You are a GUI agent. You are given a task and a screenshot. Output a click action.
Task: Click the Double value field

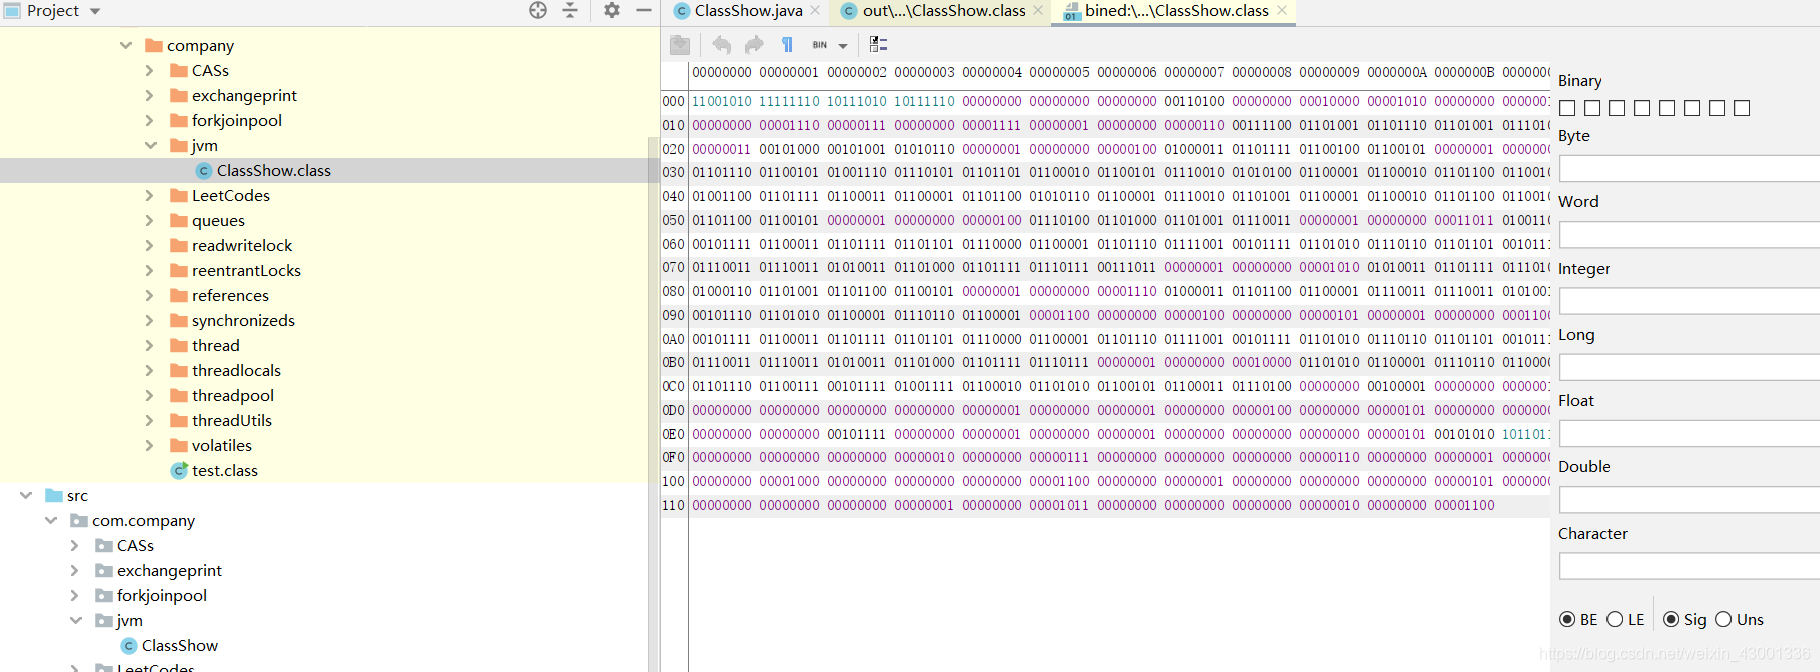1689,499
